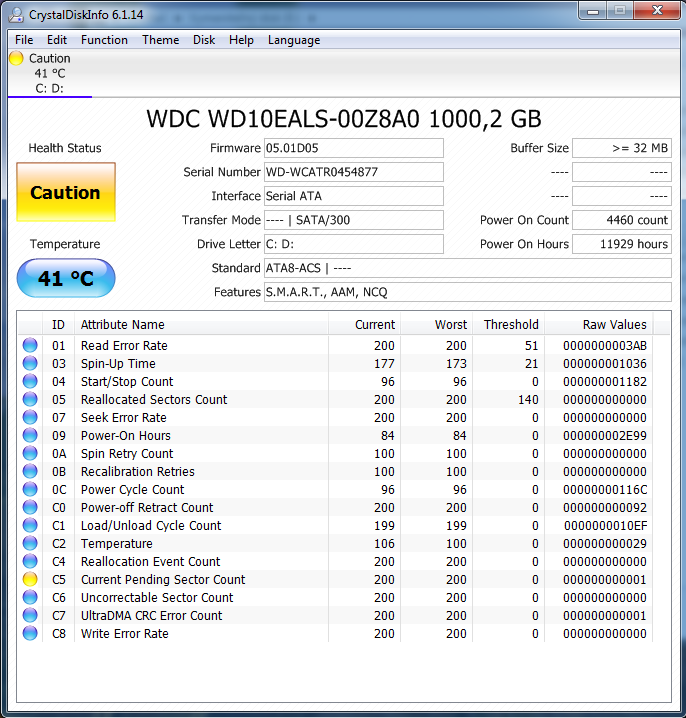Open the Language menu

tap(294, 40)
